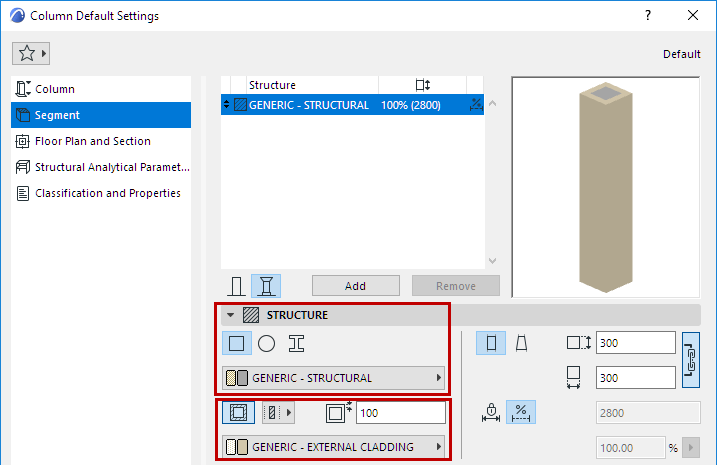Screen dimensions: 717x465
Task: Click the hatched STRUCTURE panel icon
Action: click(x=251, y=315)
